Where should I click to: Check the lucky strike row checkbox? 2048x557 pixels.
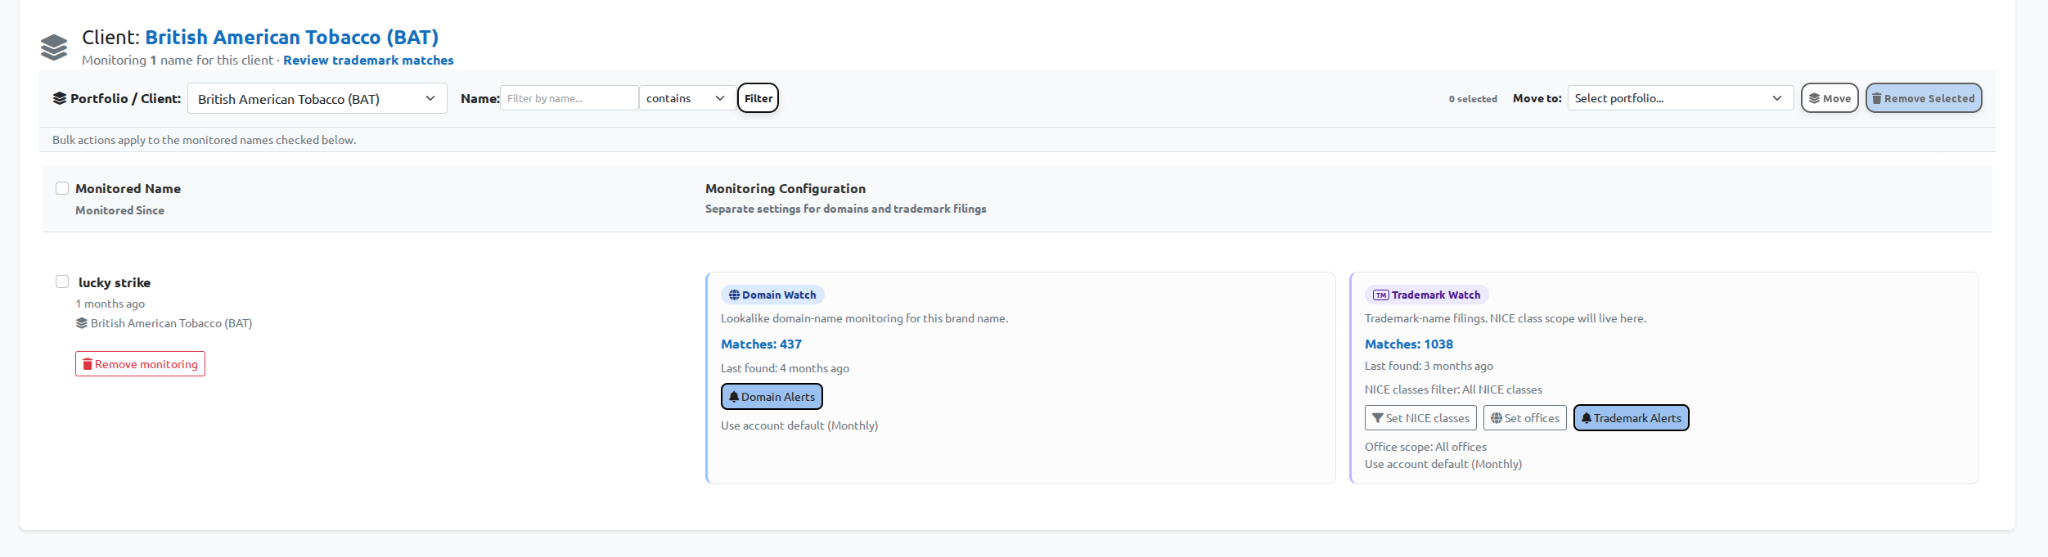[x=62, y=282]
